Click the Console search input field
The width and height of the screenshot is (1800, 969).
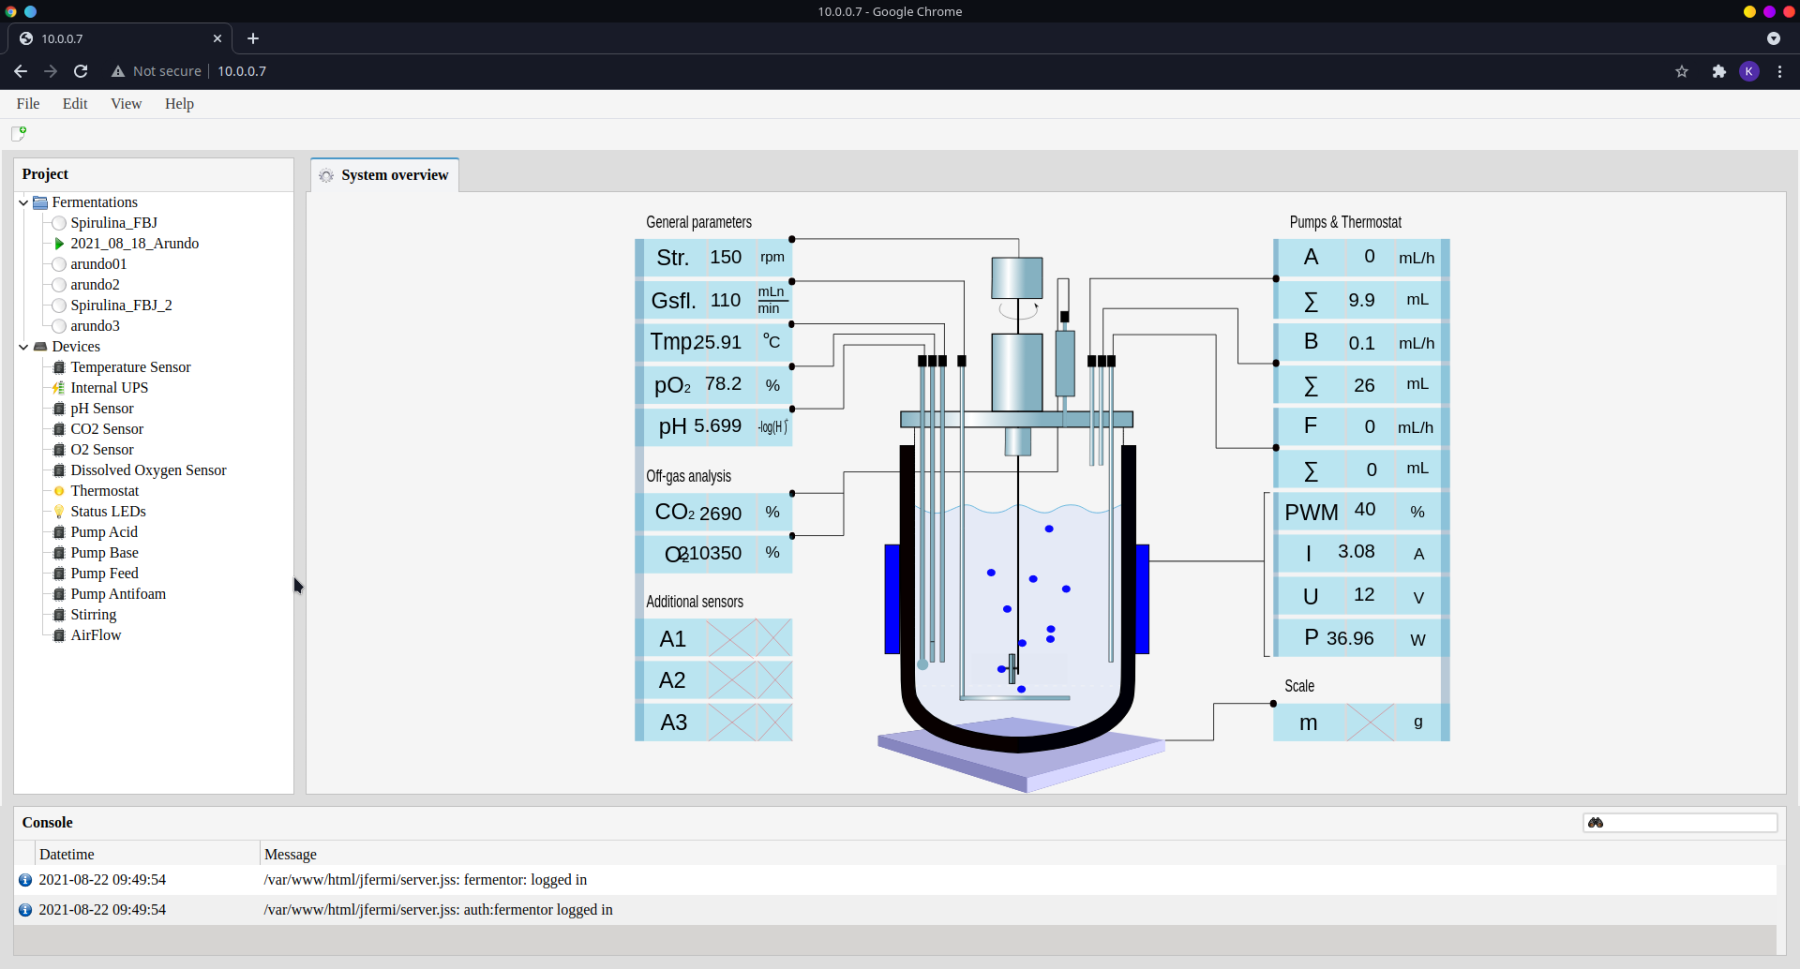pyautogui.click(x=1690, y=823)
